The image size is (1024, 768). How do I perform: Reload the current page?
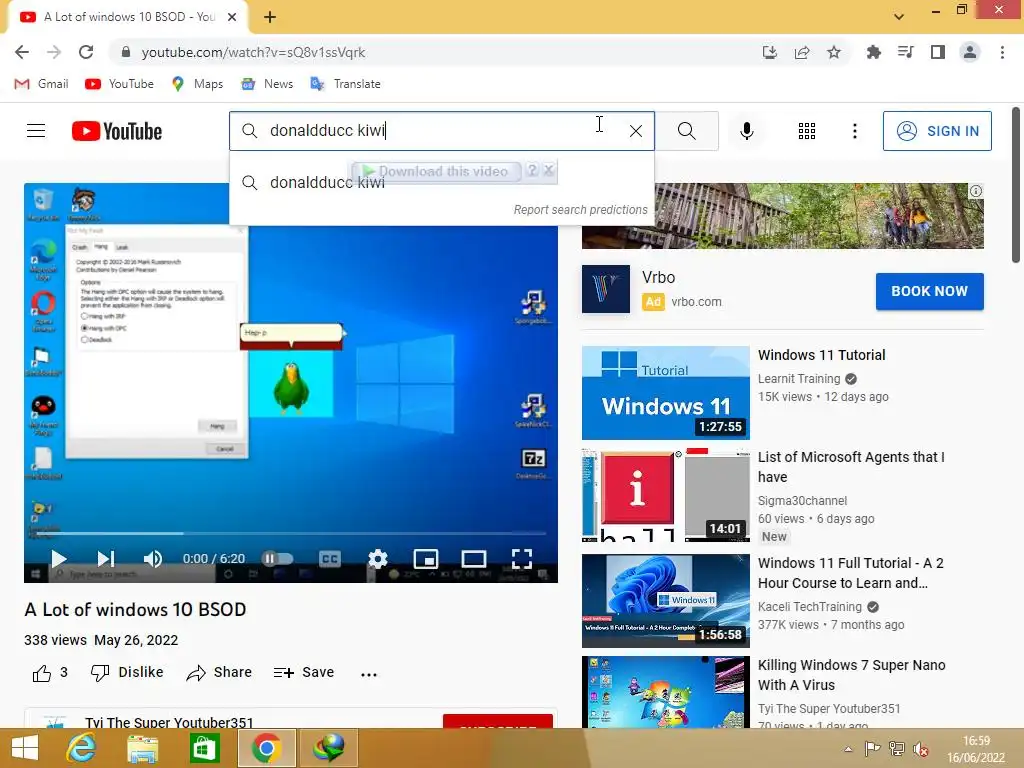pyautogui.click(x=86, y=52)
